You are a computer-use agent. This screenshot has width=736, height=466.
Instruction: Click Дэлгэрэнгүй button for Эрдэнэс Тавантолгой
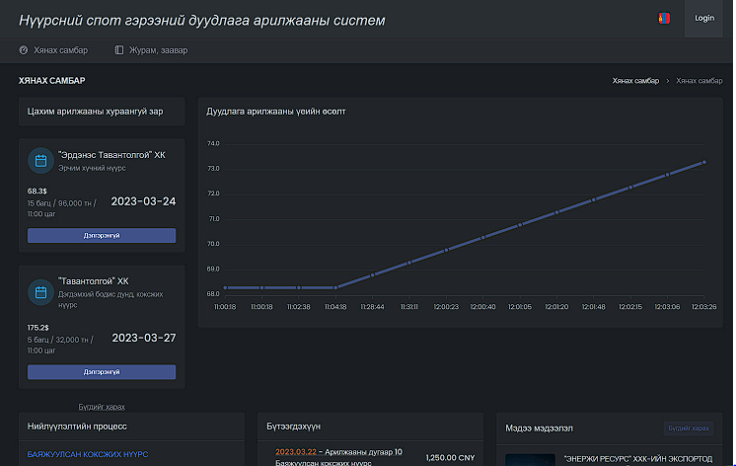coord(101,236)
